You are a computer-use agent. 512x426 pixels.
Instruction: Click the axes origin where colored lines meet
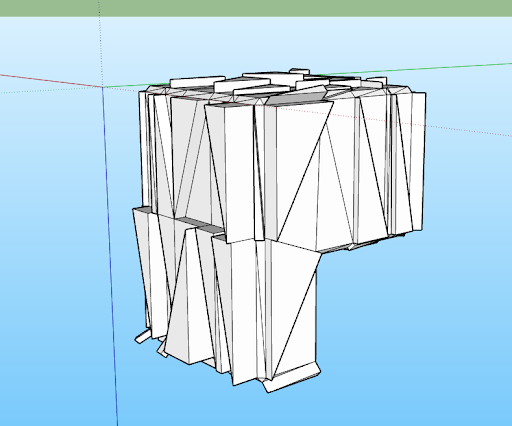[x=102, y=87]
